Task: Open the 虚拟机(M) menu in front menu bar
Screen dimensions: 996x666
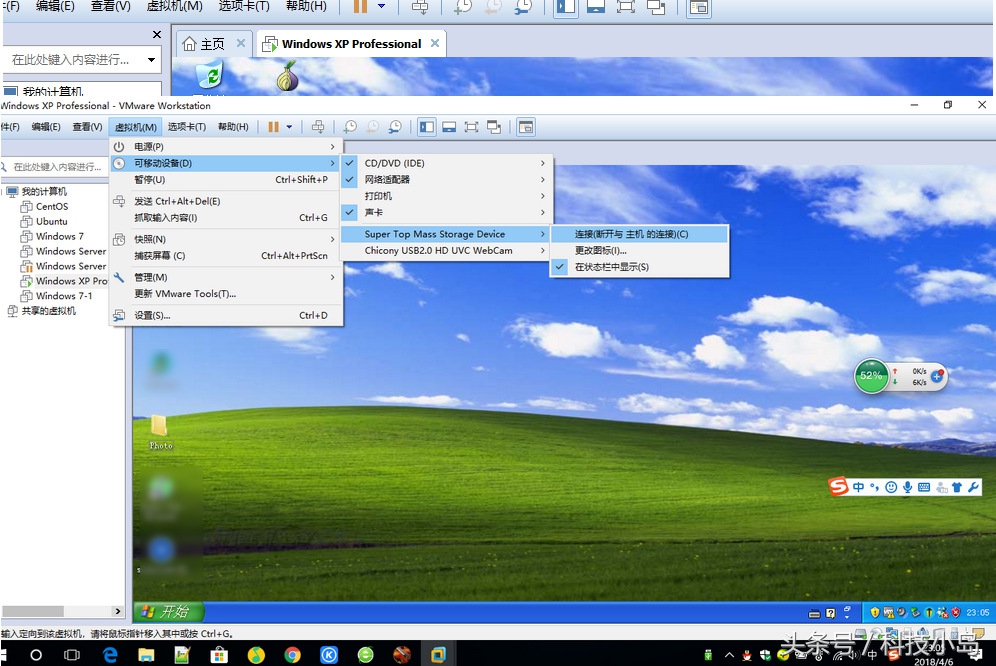Action: 136,127
